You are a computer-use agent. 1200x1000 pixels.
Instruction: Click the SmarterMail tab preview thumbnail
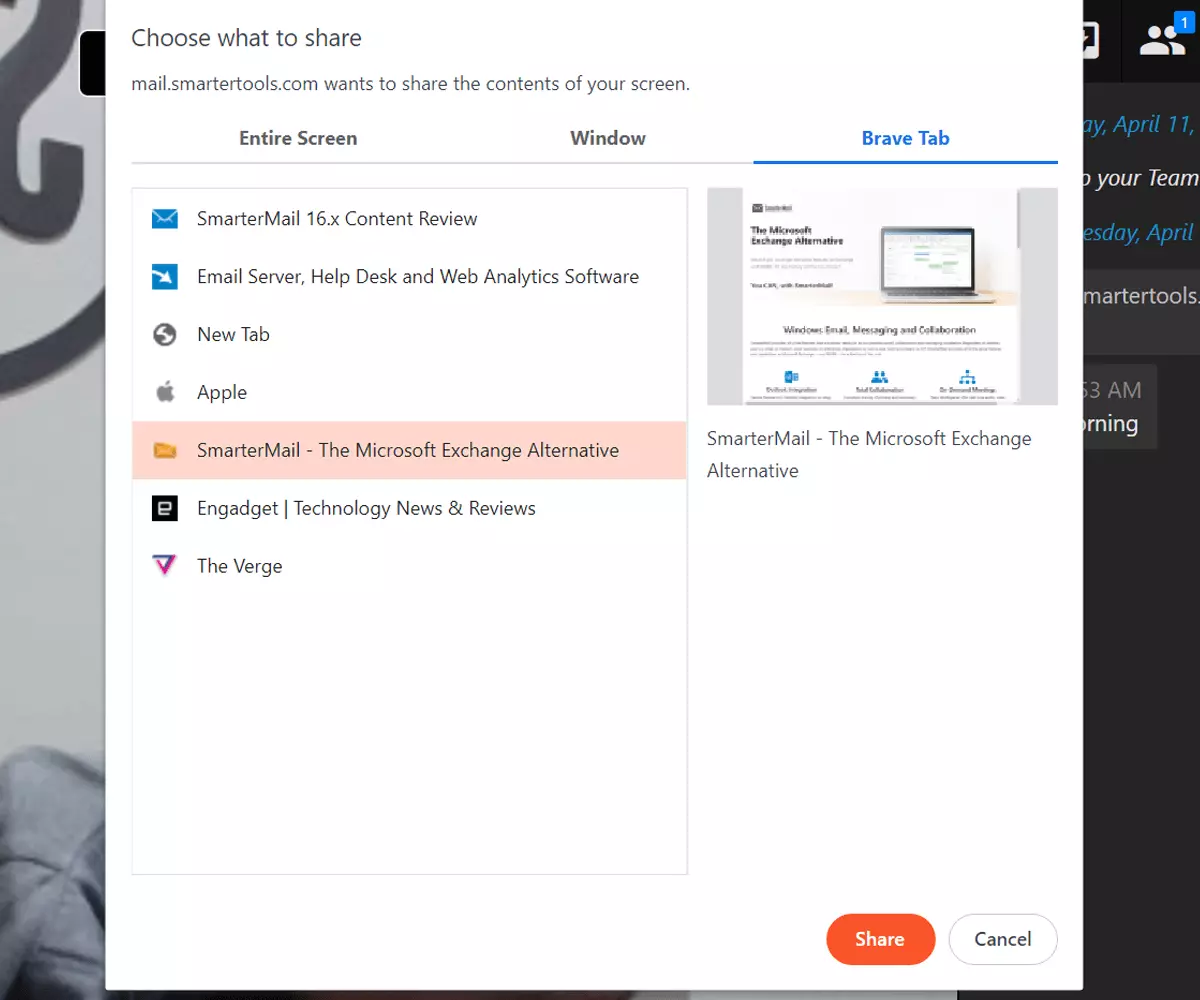[882, 296]
